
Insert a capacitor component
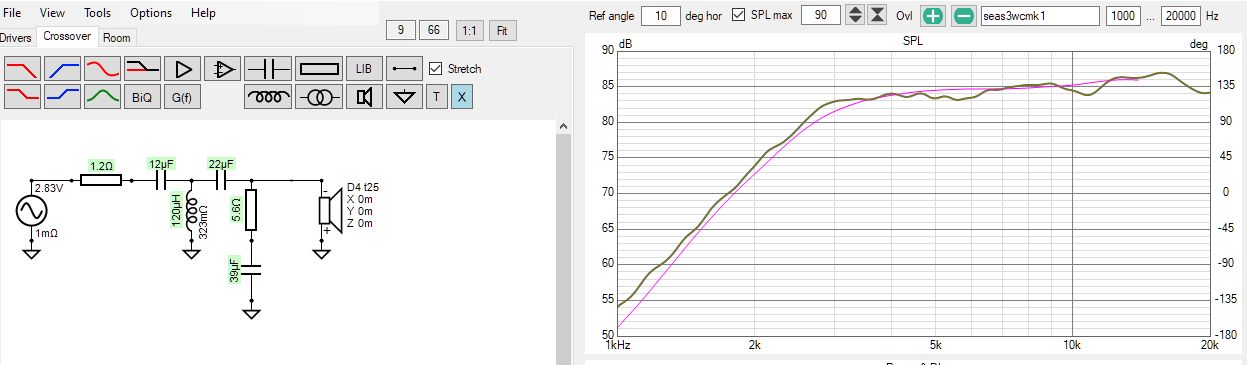[x=268, y=69]
